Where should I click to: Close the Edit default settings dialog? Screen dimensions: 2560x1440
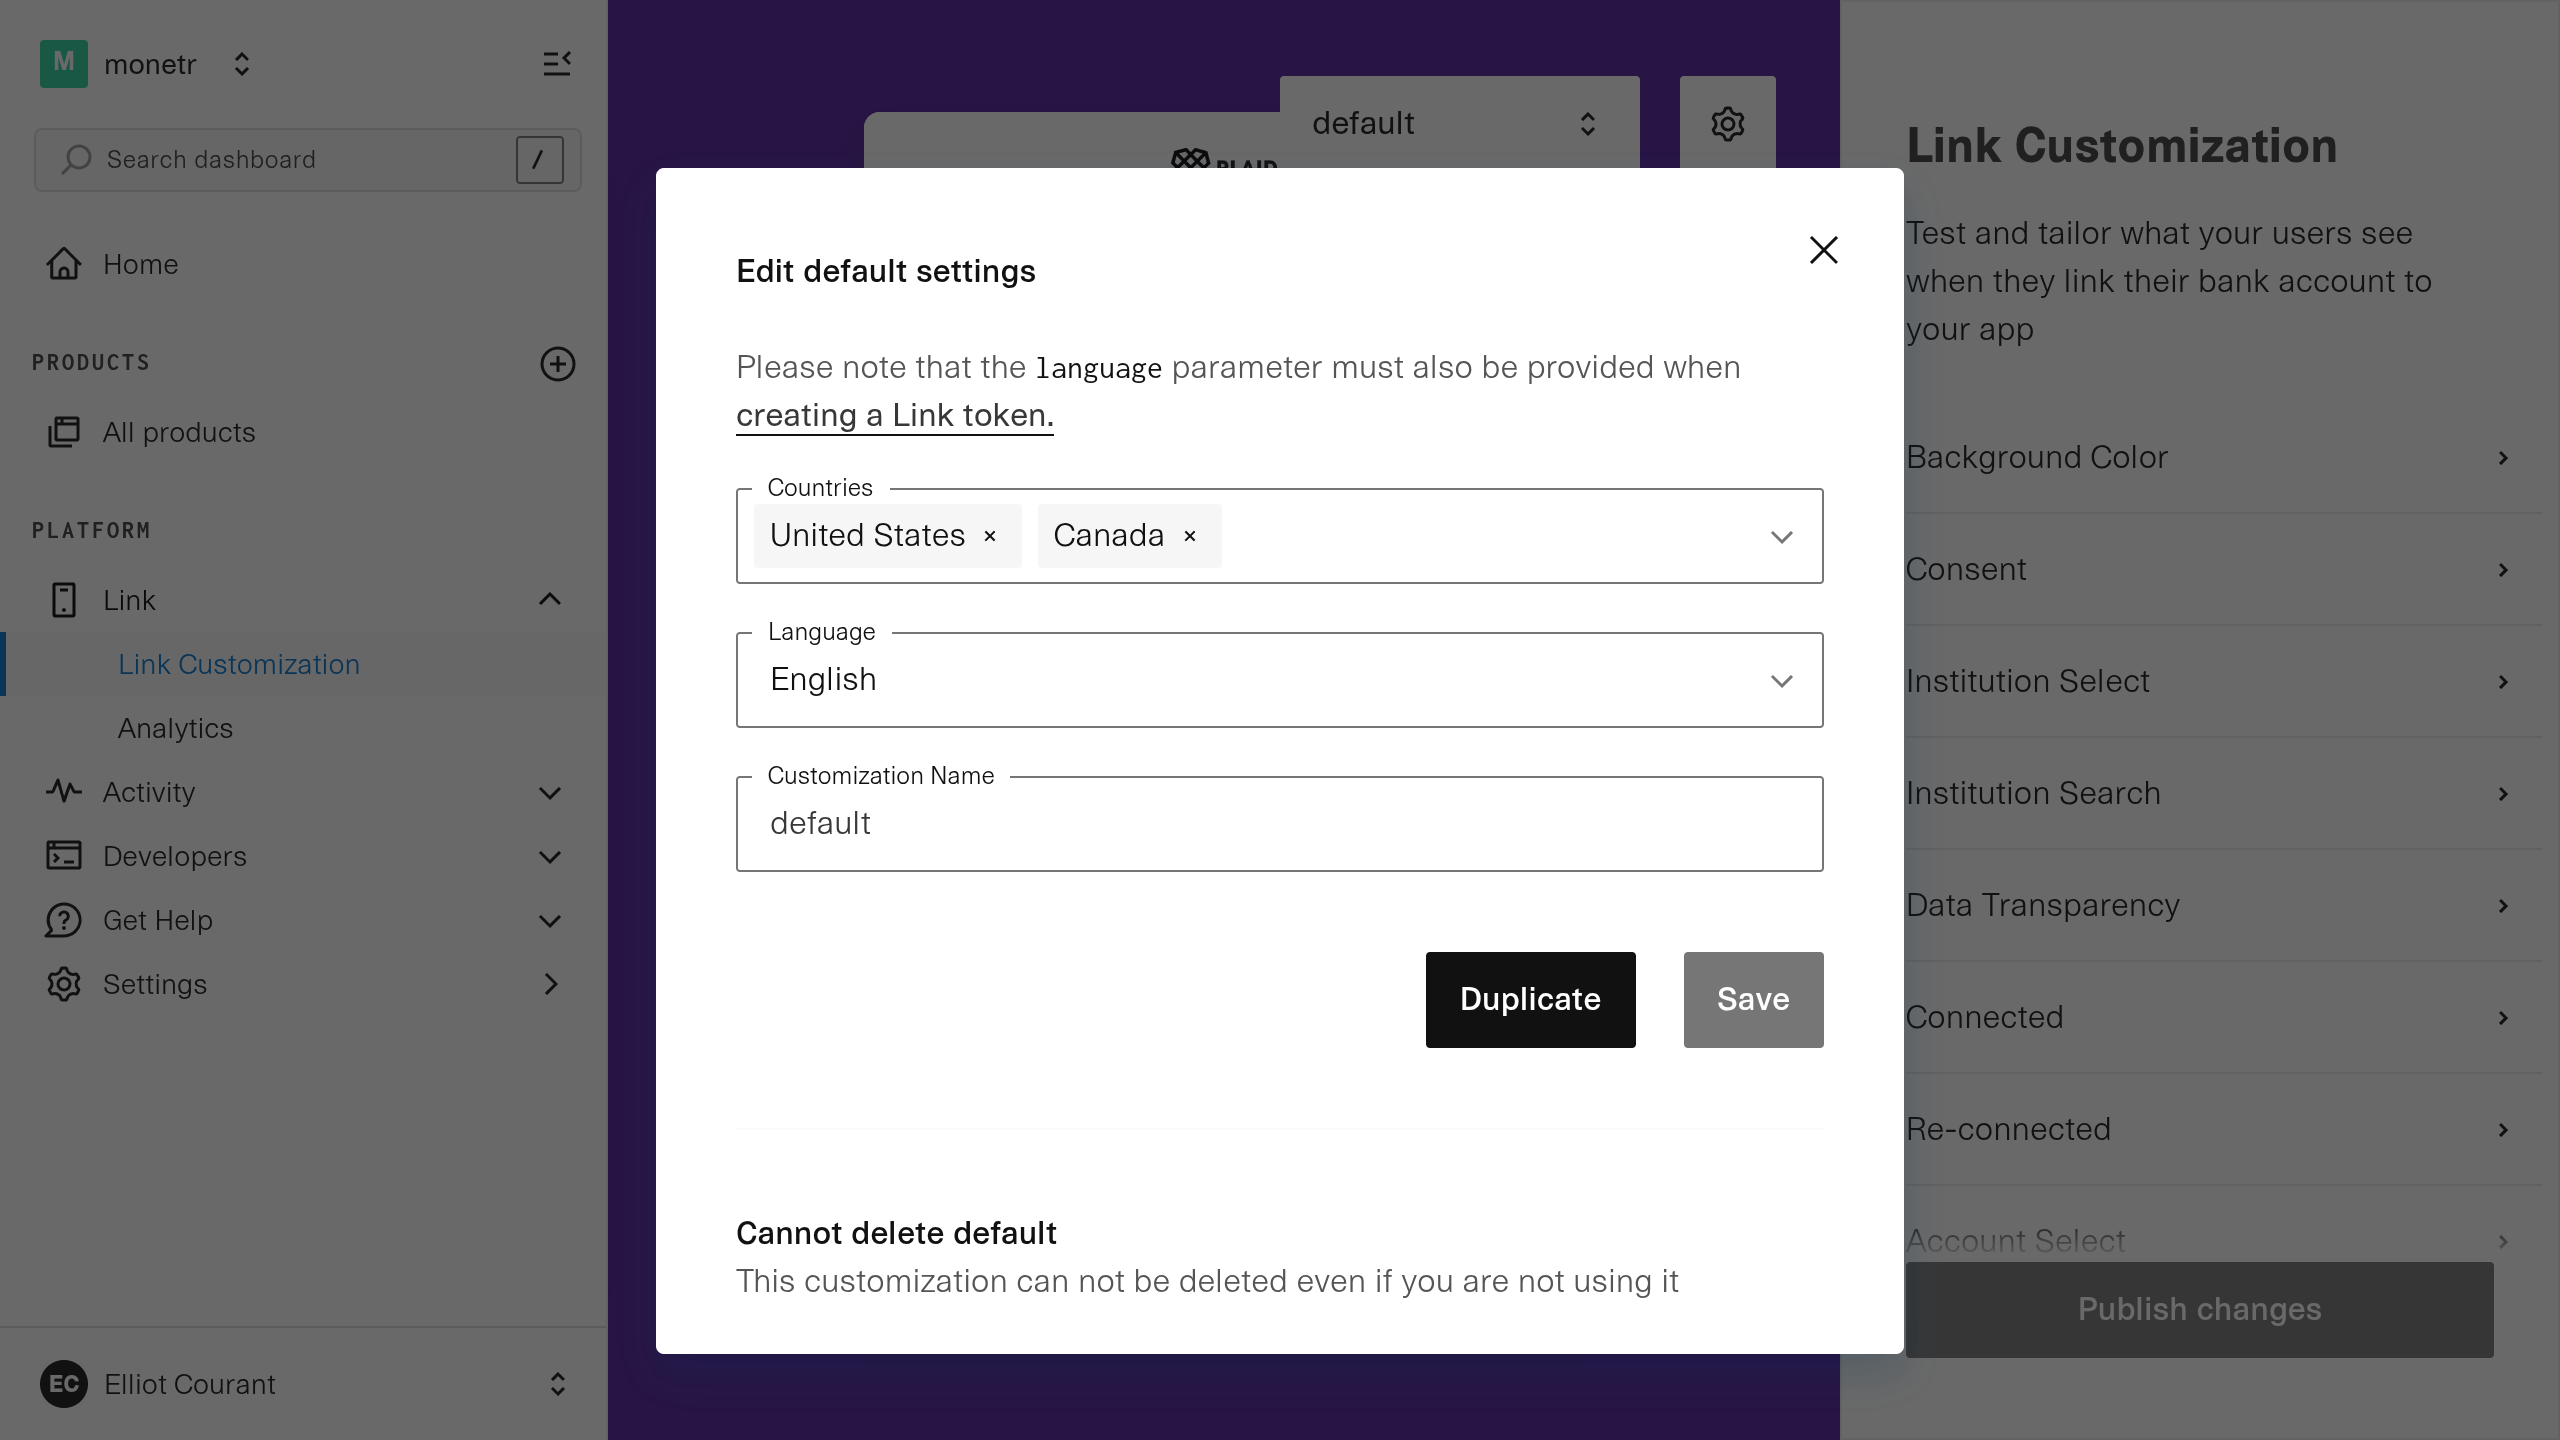[1823, 250]
